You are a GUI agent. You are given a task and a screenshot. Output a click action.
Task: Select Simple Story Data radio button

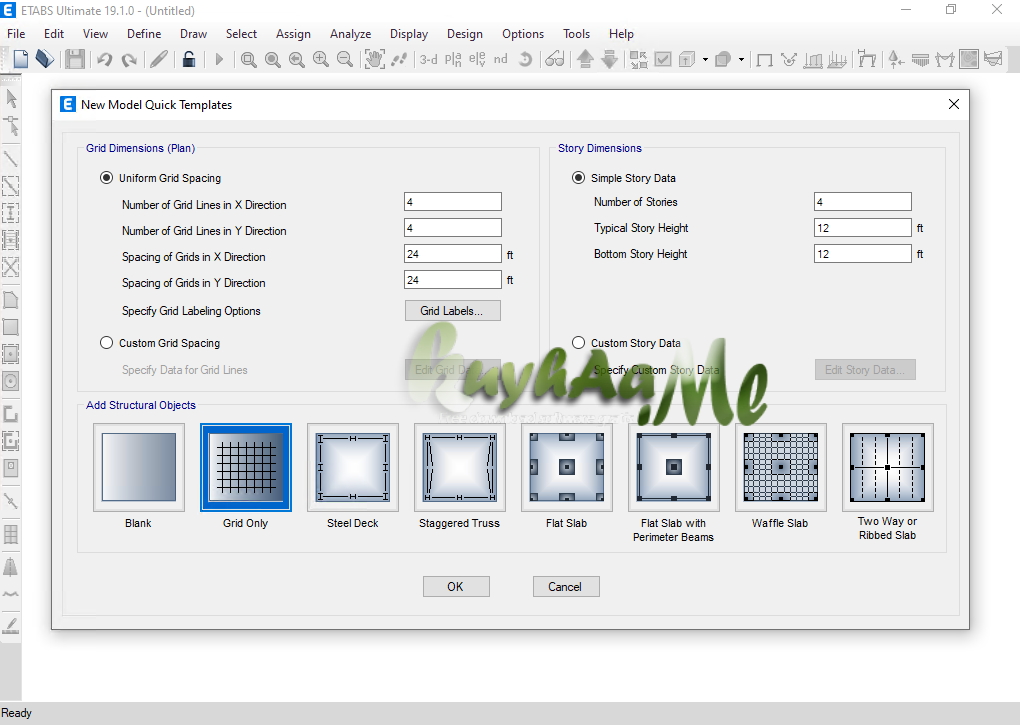(x=578, y=178)
